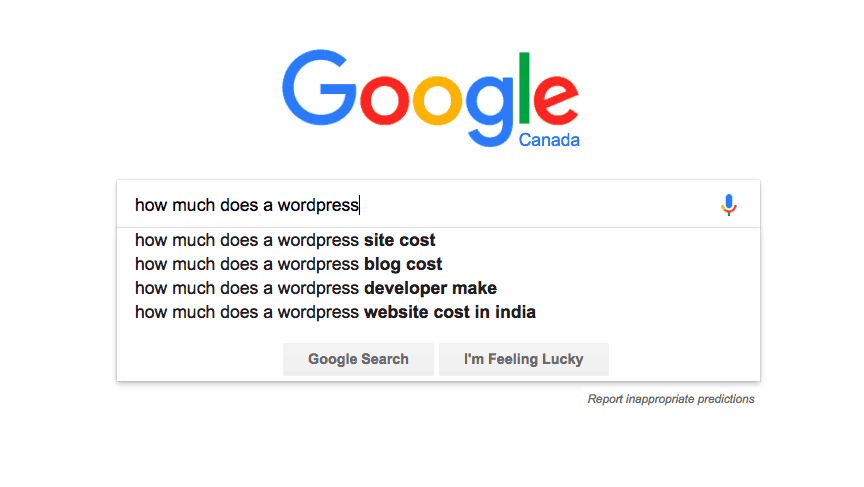Click bold text 'developer make' in suggestions
Screen dimensions: 864x487
[430, 288]
